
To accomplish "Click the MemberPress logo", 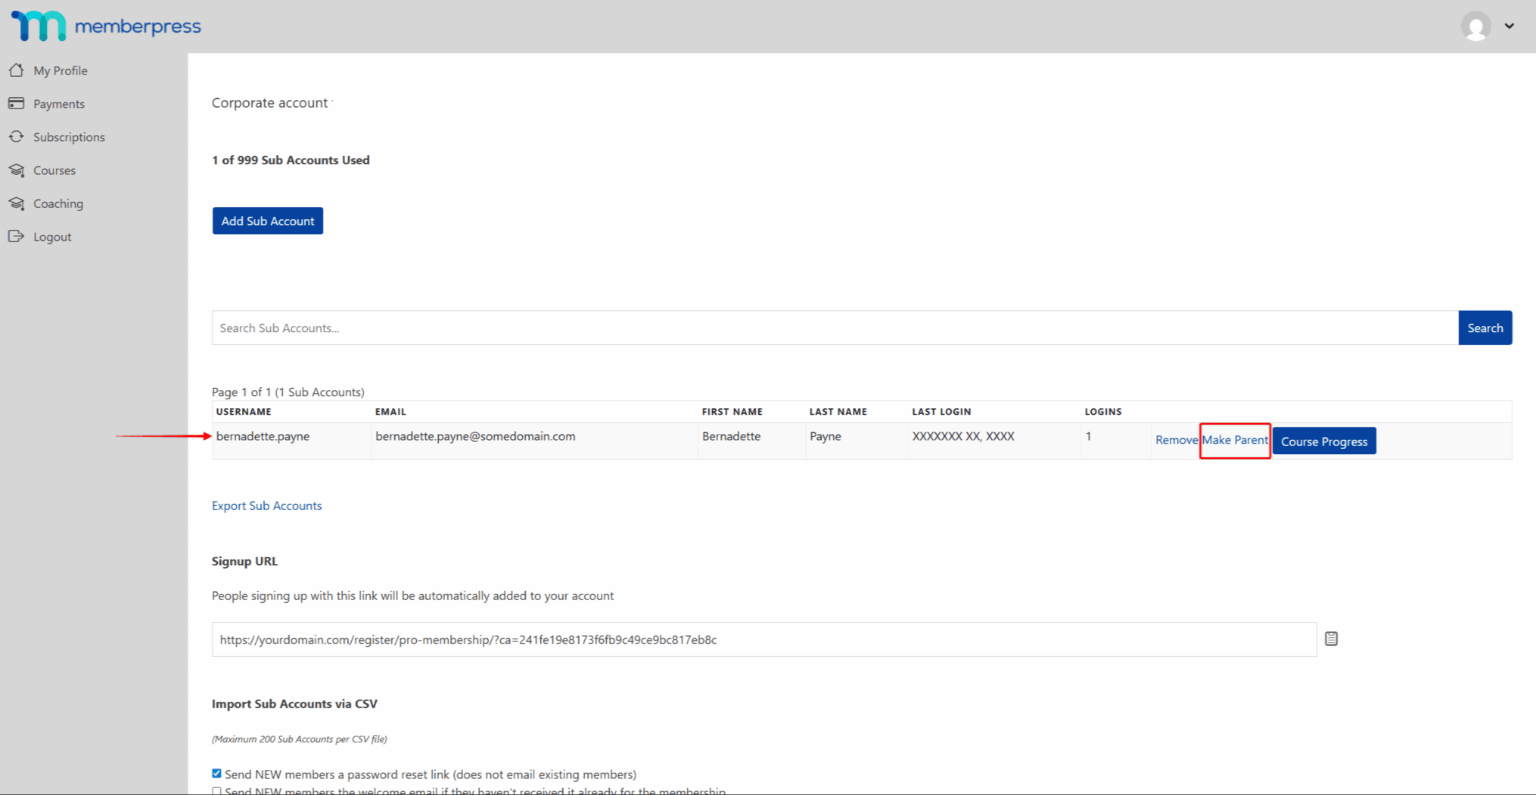I will [x=104, y=26].
